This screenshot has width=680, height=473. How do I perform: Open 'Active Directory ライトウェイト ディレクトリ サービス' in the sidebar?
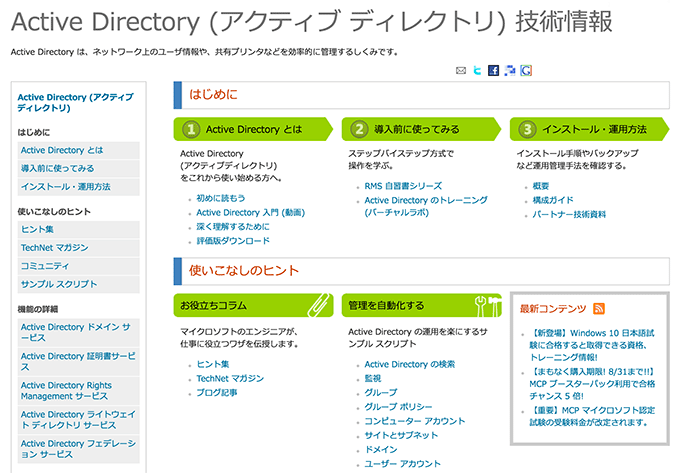coord(79,420)
